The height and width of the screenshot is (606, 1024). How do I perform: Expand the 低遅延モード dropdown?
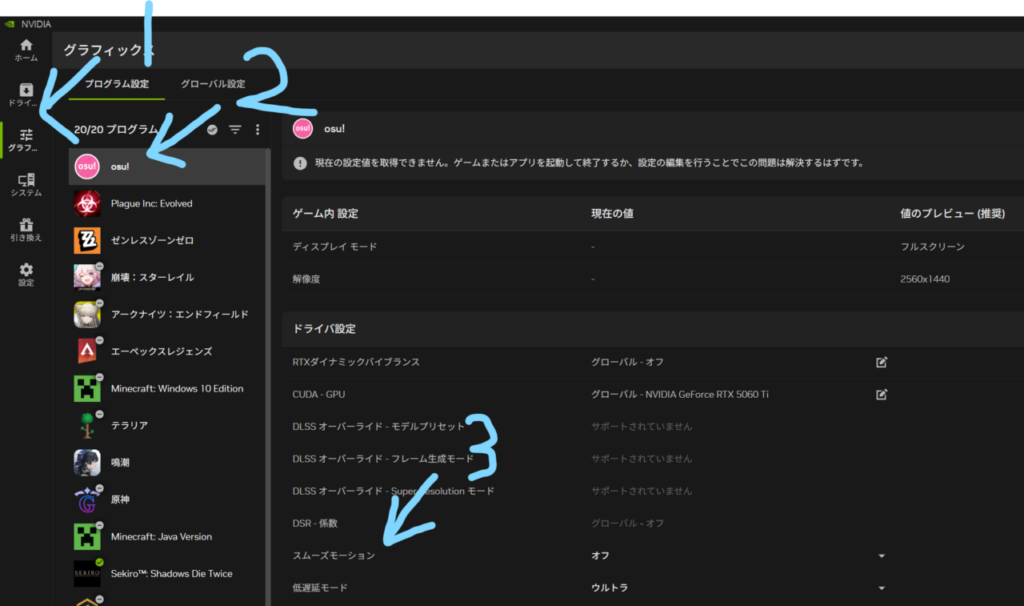click(881, 588)
